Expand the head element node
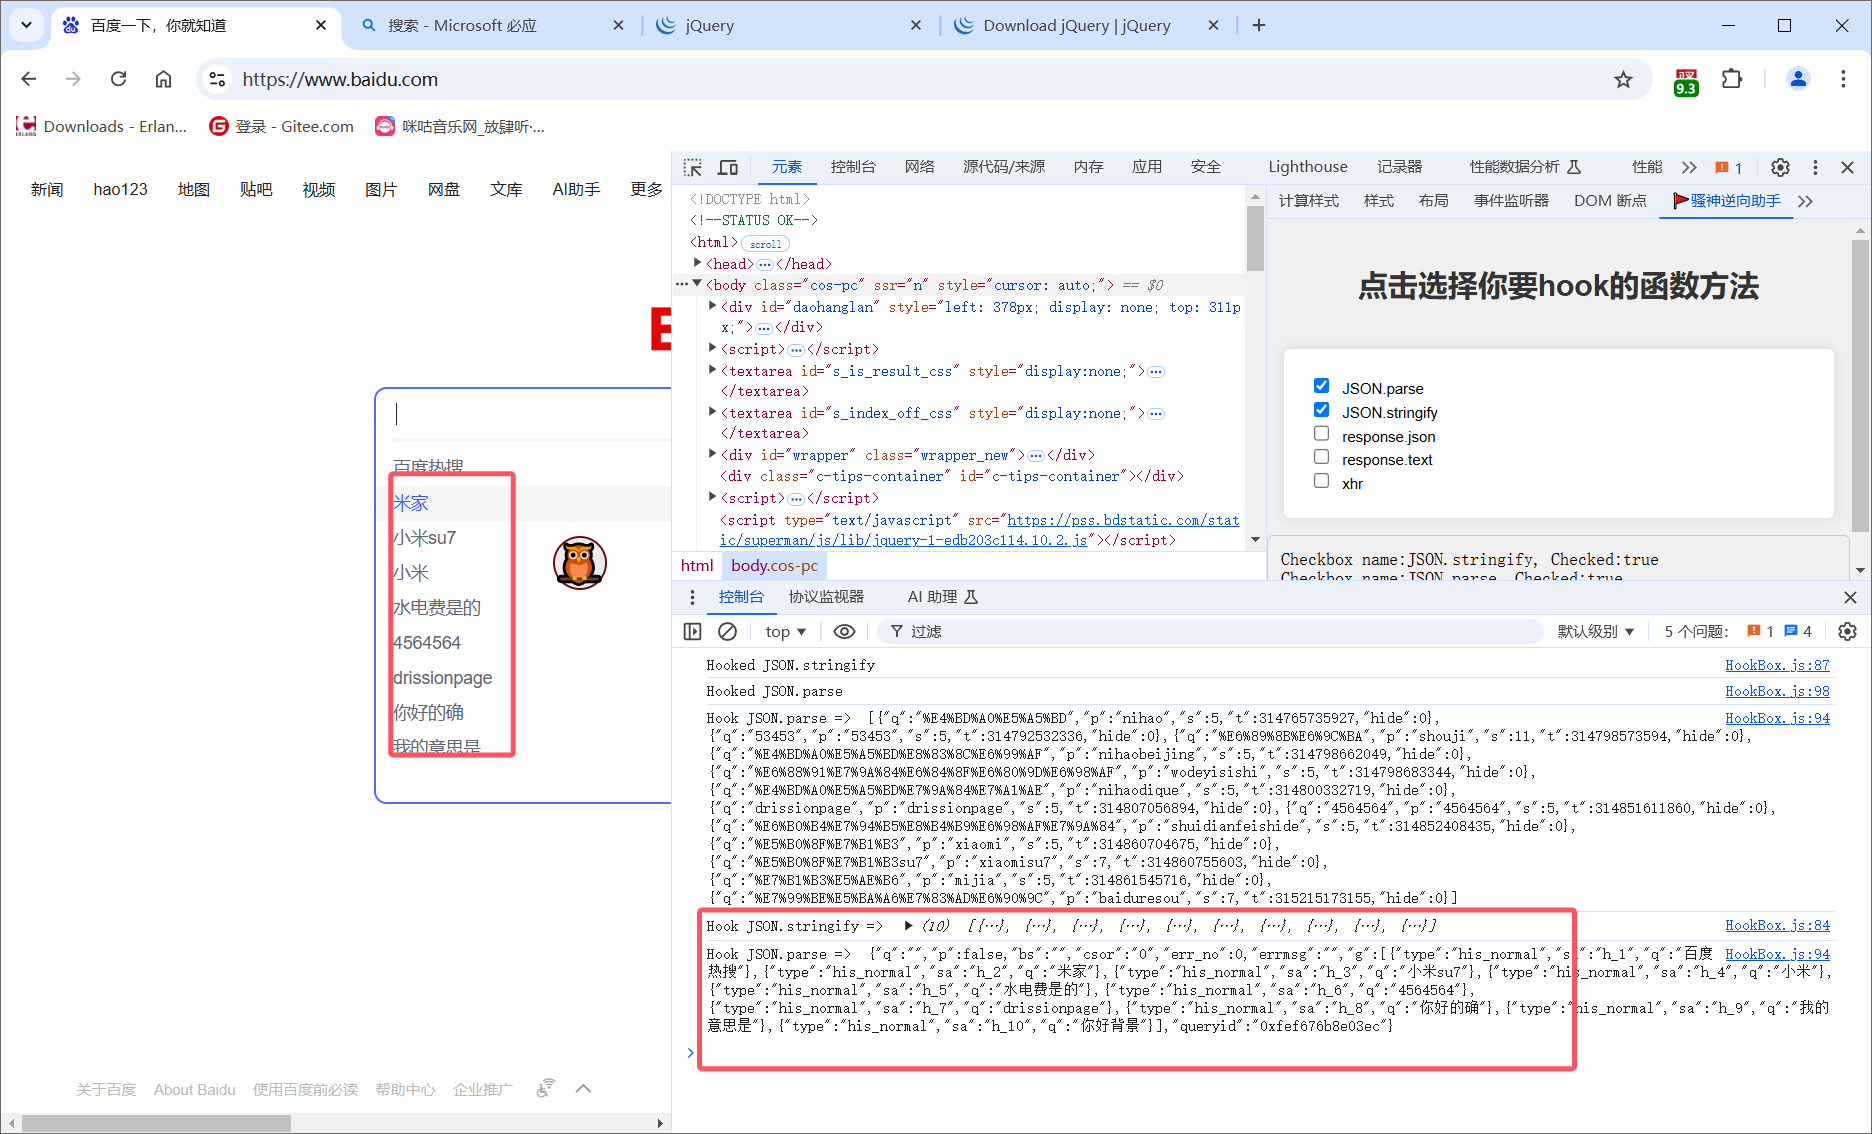This screenshot has width=1872, height=1134. 697,263
